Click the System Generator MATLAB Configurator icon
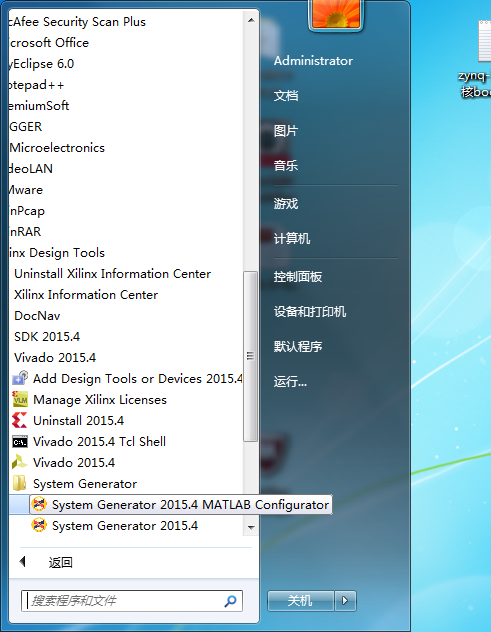 (x=39, y=504)
